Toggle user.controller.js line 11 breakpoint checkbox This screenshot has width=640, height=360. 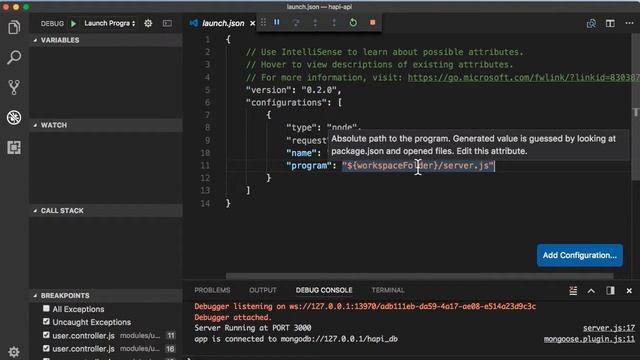(46, 335)
